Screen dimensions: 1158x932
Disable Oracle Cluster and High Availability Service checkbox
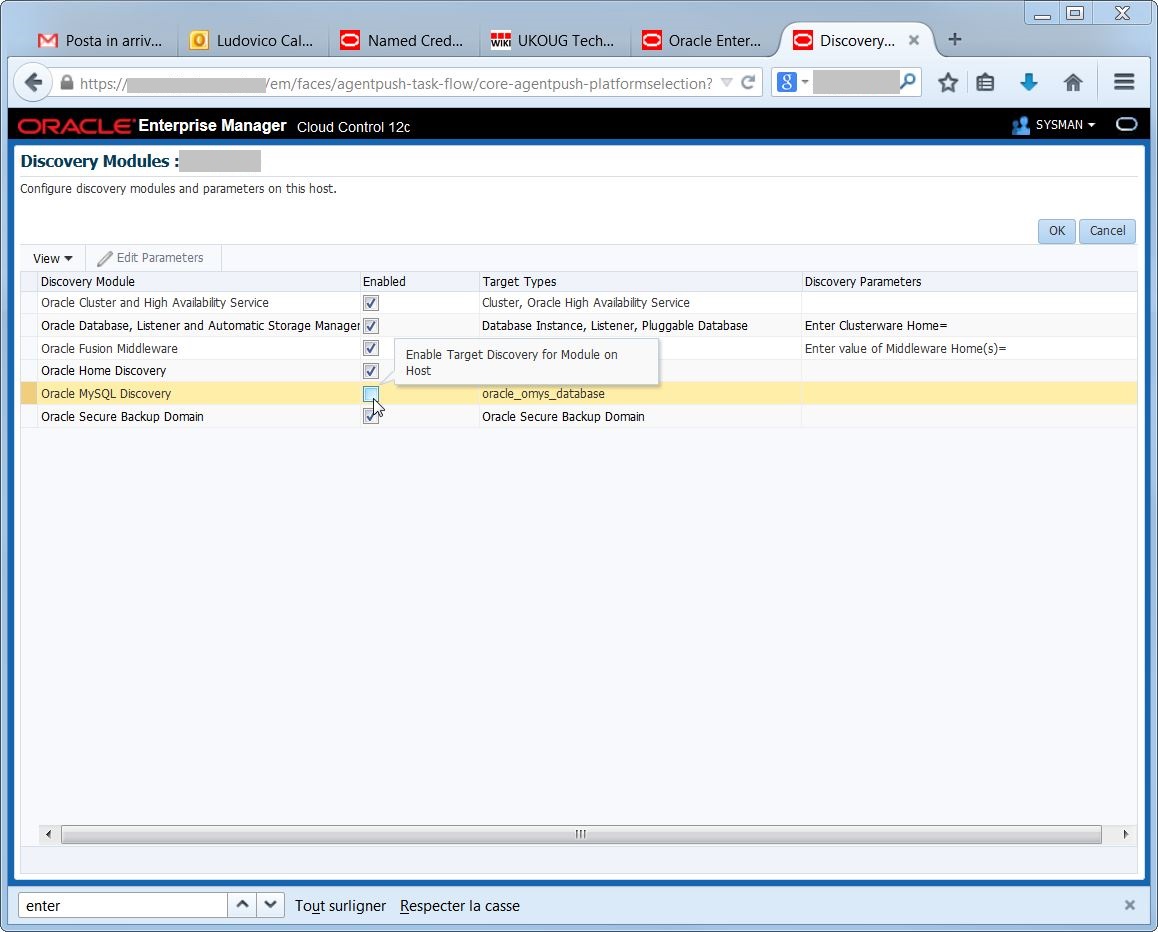pos(371,303)
